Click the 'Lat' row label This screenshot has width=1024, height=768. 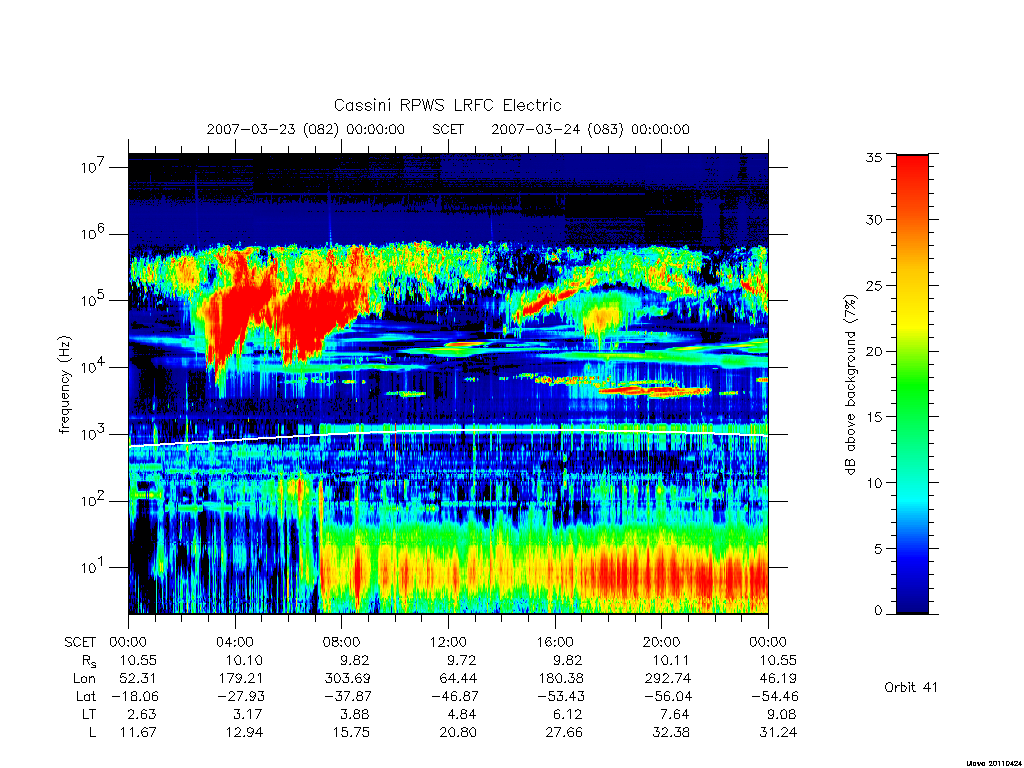click(x=86, y=696)
